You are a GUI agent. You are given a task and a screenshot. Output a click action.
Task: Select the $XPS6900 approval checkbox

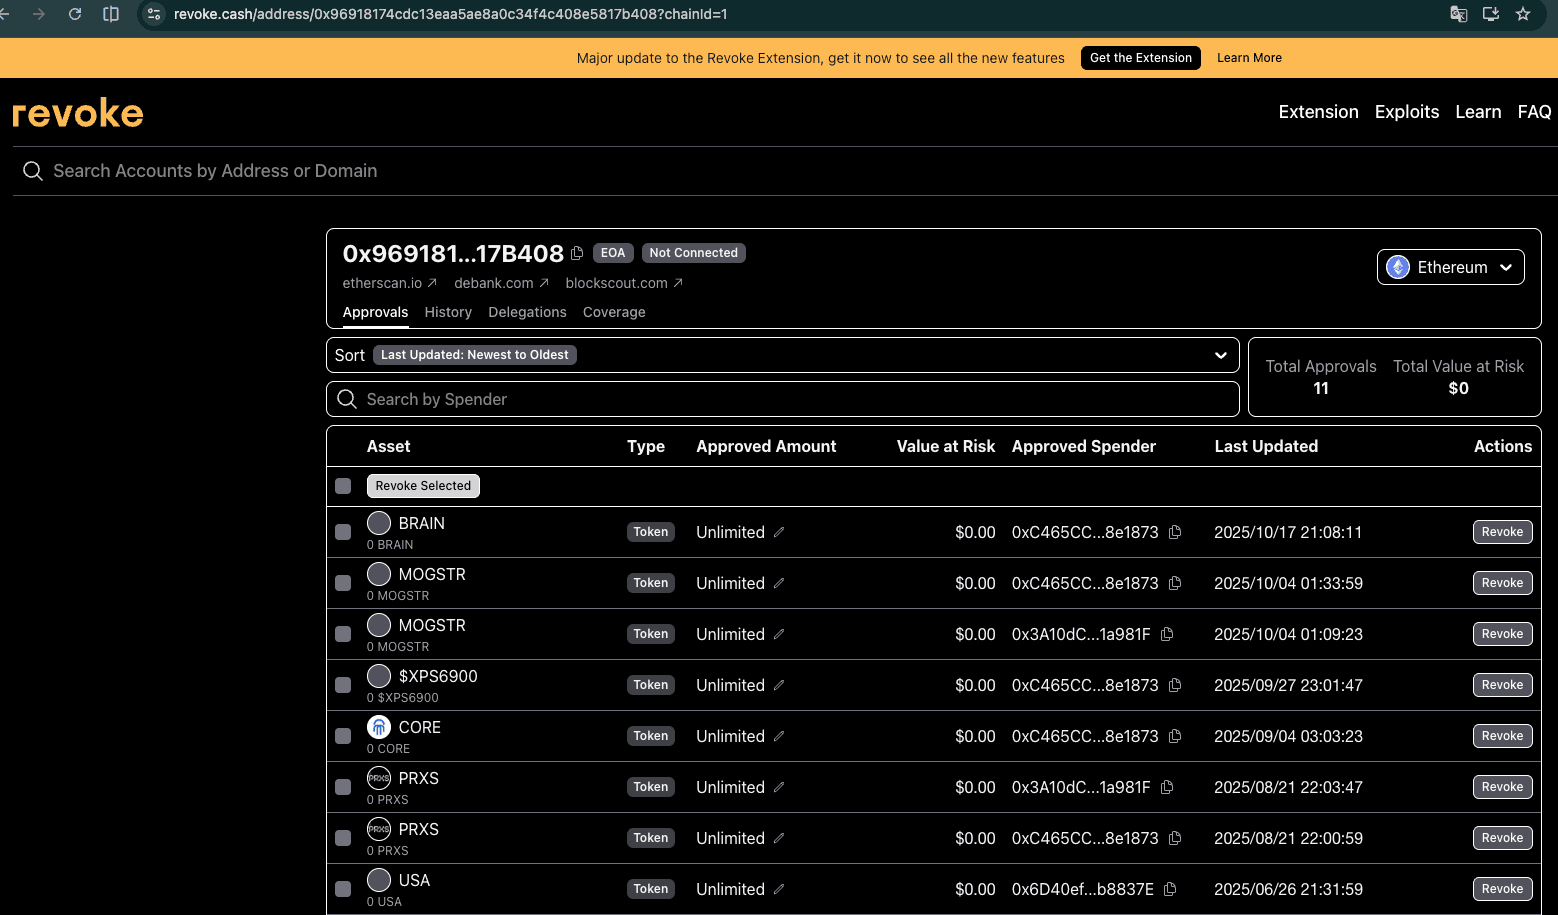[343, 685]
